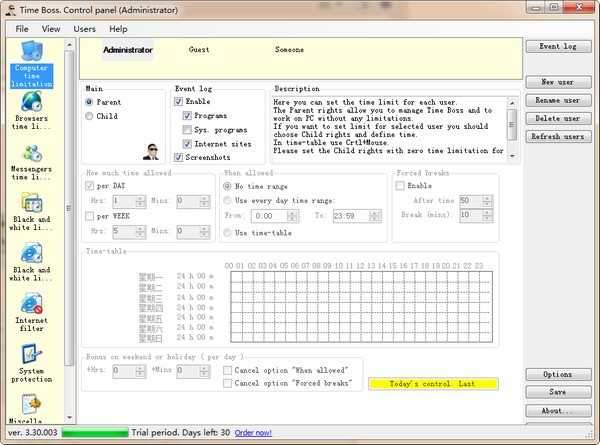Click the user avatar picture
Image resolution: width=600 pixels, height=445 pixels.
(152, 152)
